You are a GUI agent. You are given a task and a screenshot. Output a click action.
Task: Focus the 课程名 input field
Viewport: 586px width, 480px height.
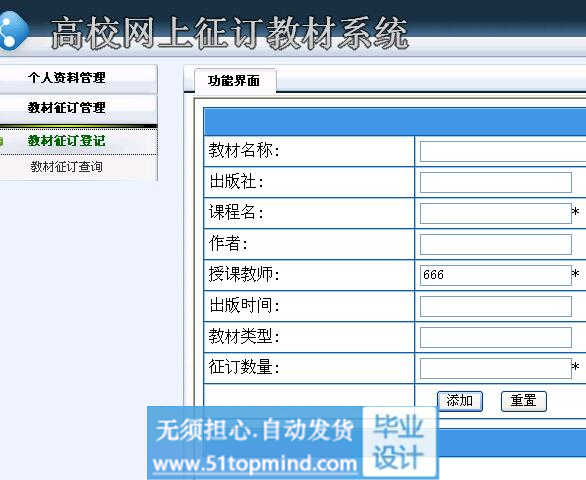496,213
